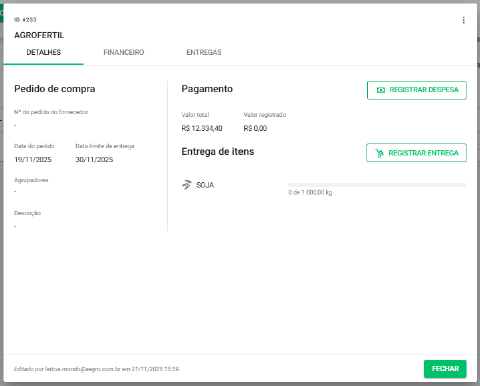
Task: Switch to the DETALHES tab
Action: pyautogui.click(x=43, y=52)
